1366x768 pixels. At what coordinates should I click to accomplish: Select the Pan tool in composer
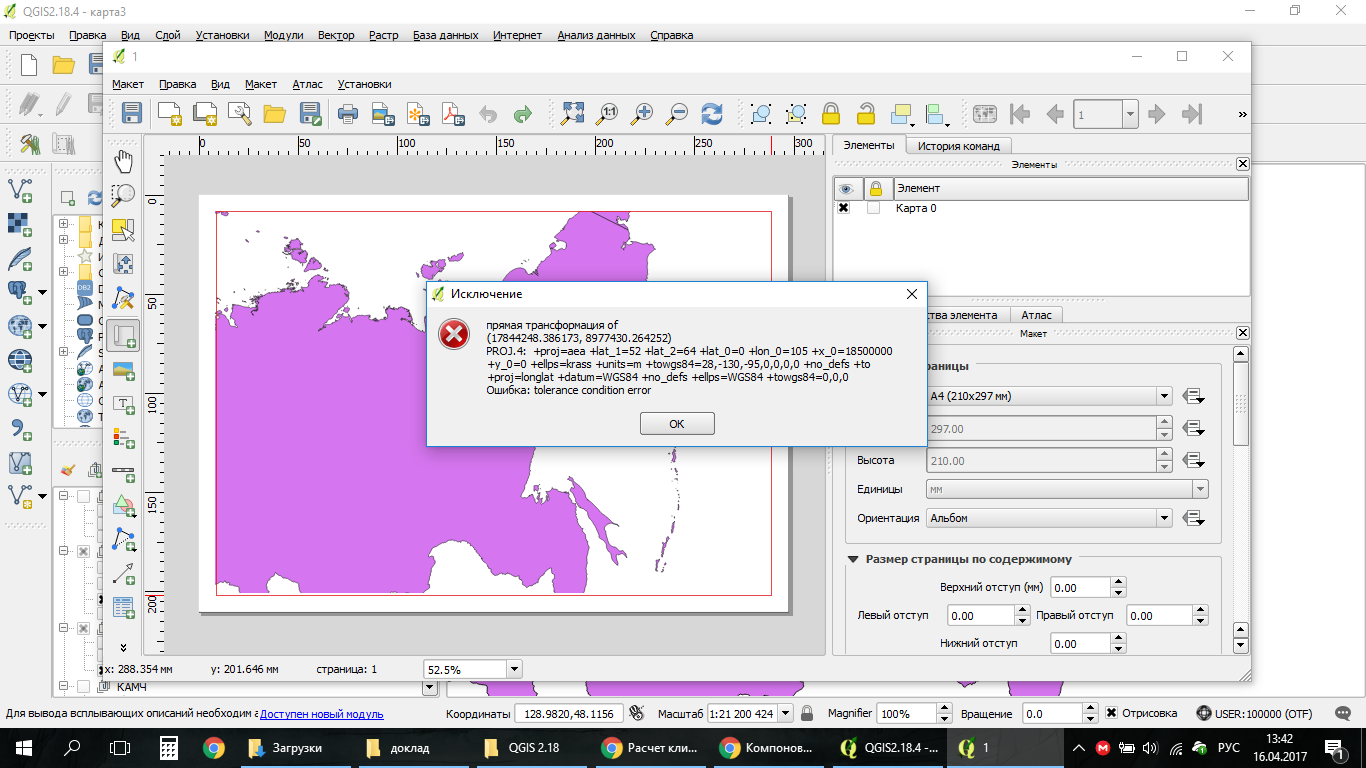tap(123, 162)
